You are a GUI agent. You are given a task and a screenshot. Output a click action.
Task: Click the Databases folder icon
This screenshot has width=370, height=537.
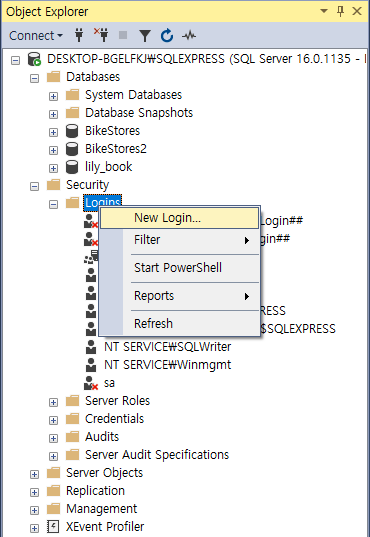53,77
